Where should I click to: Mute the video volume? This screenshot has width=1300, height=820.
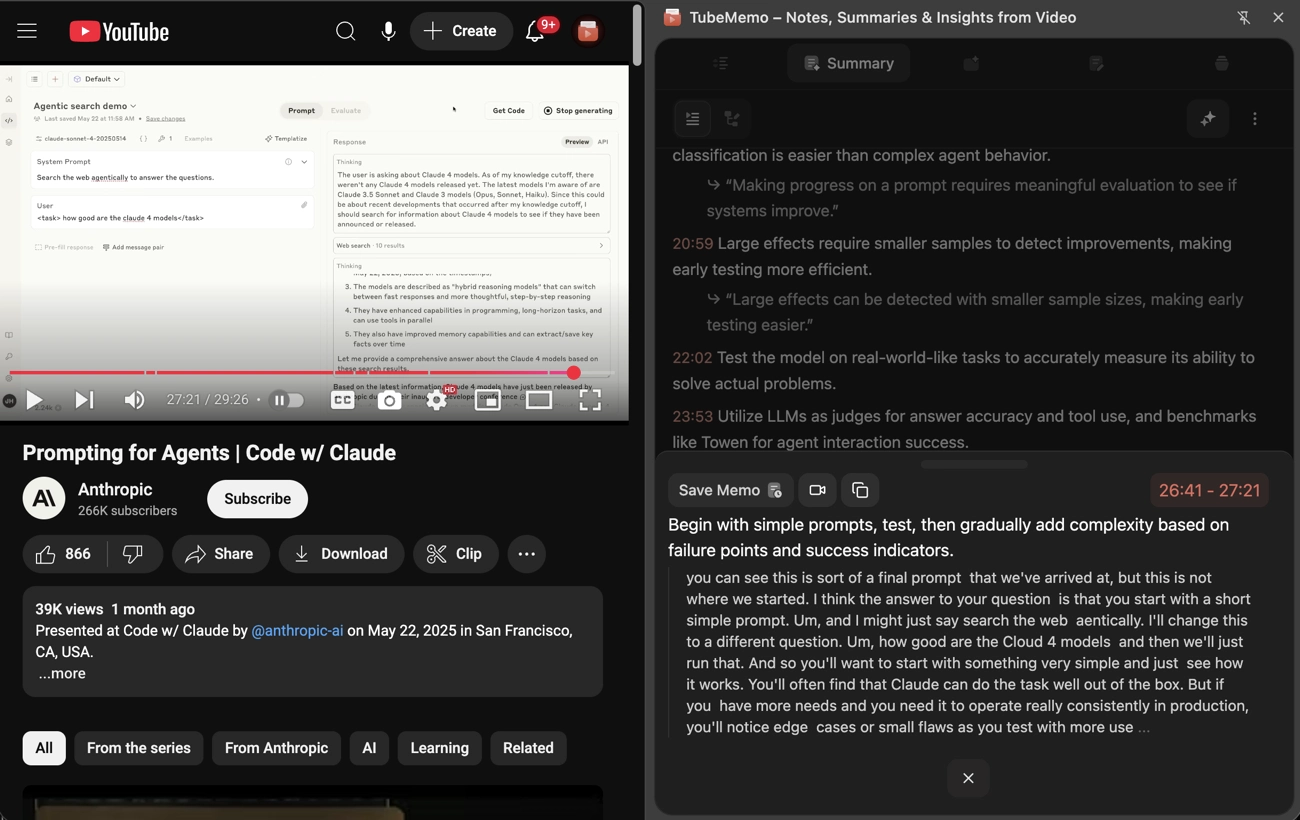click(134, 400)
